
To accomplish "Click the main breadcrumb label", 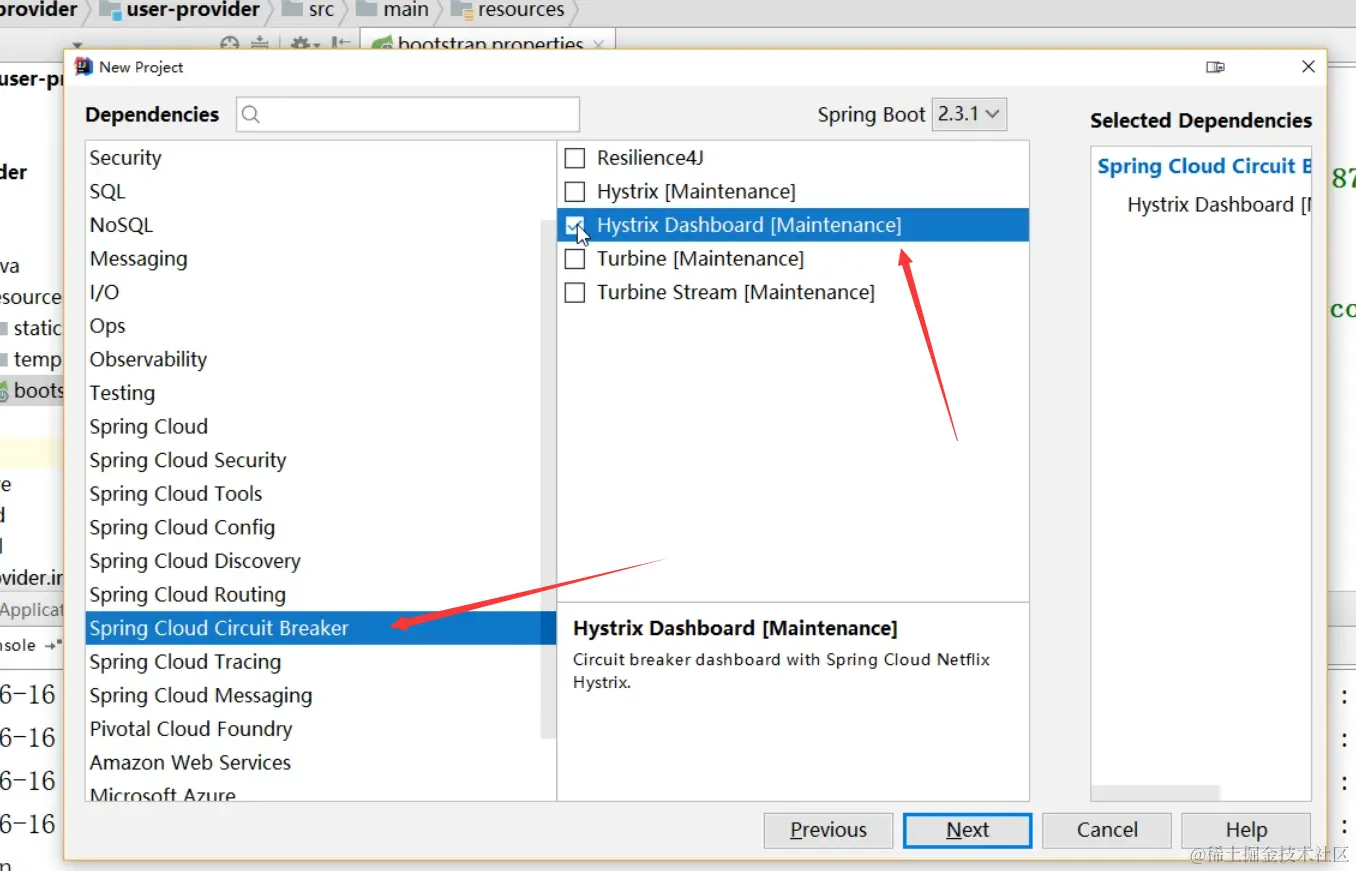I will pyautogui.click(x=406, y=10).
